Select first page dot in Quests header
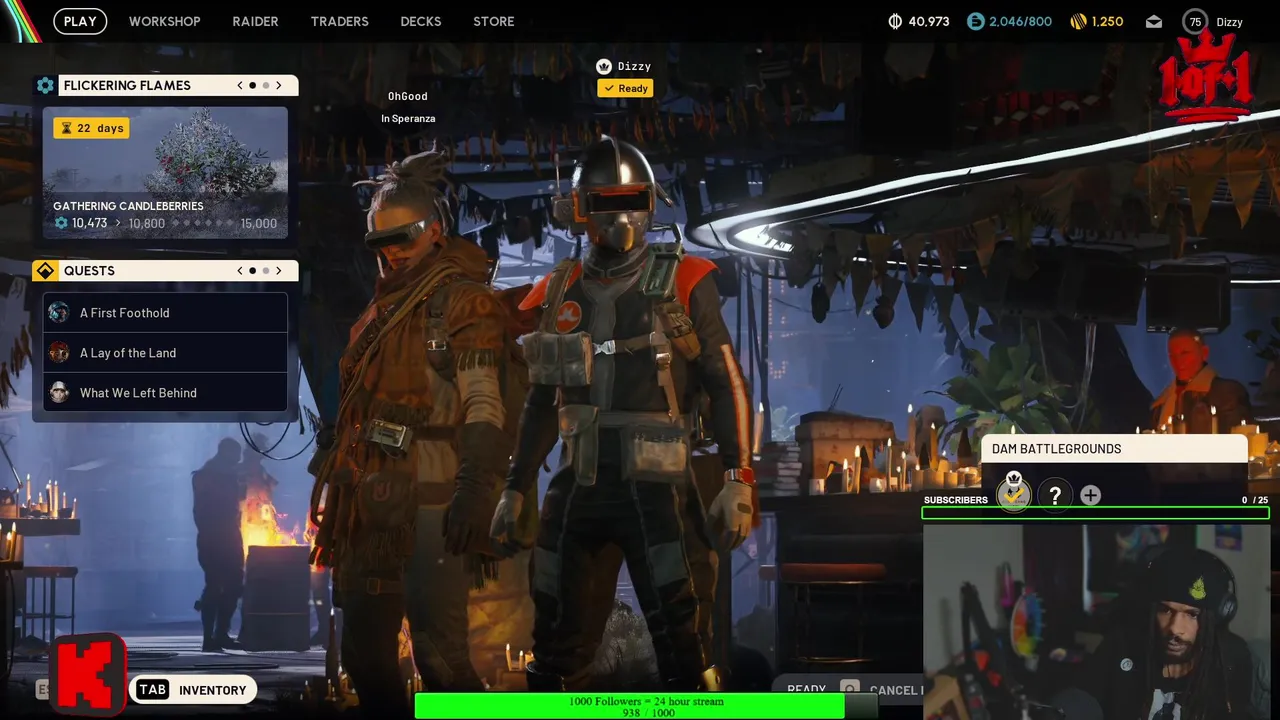 pos(252,271)
